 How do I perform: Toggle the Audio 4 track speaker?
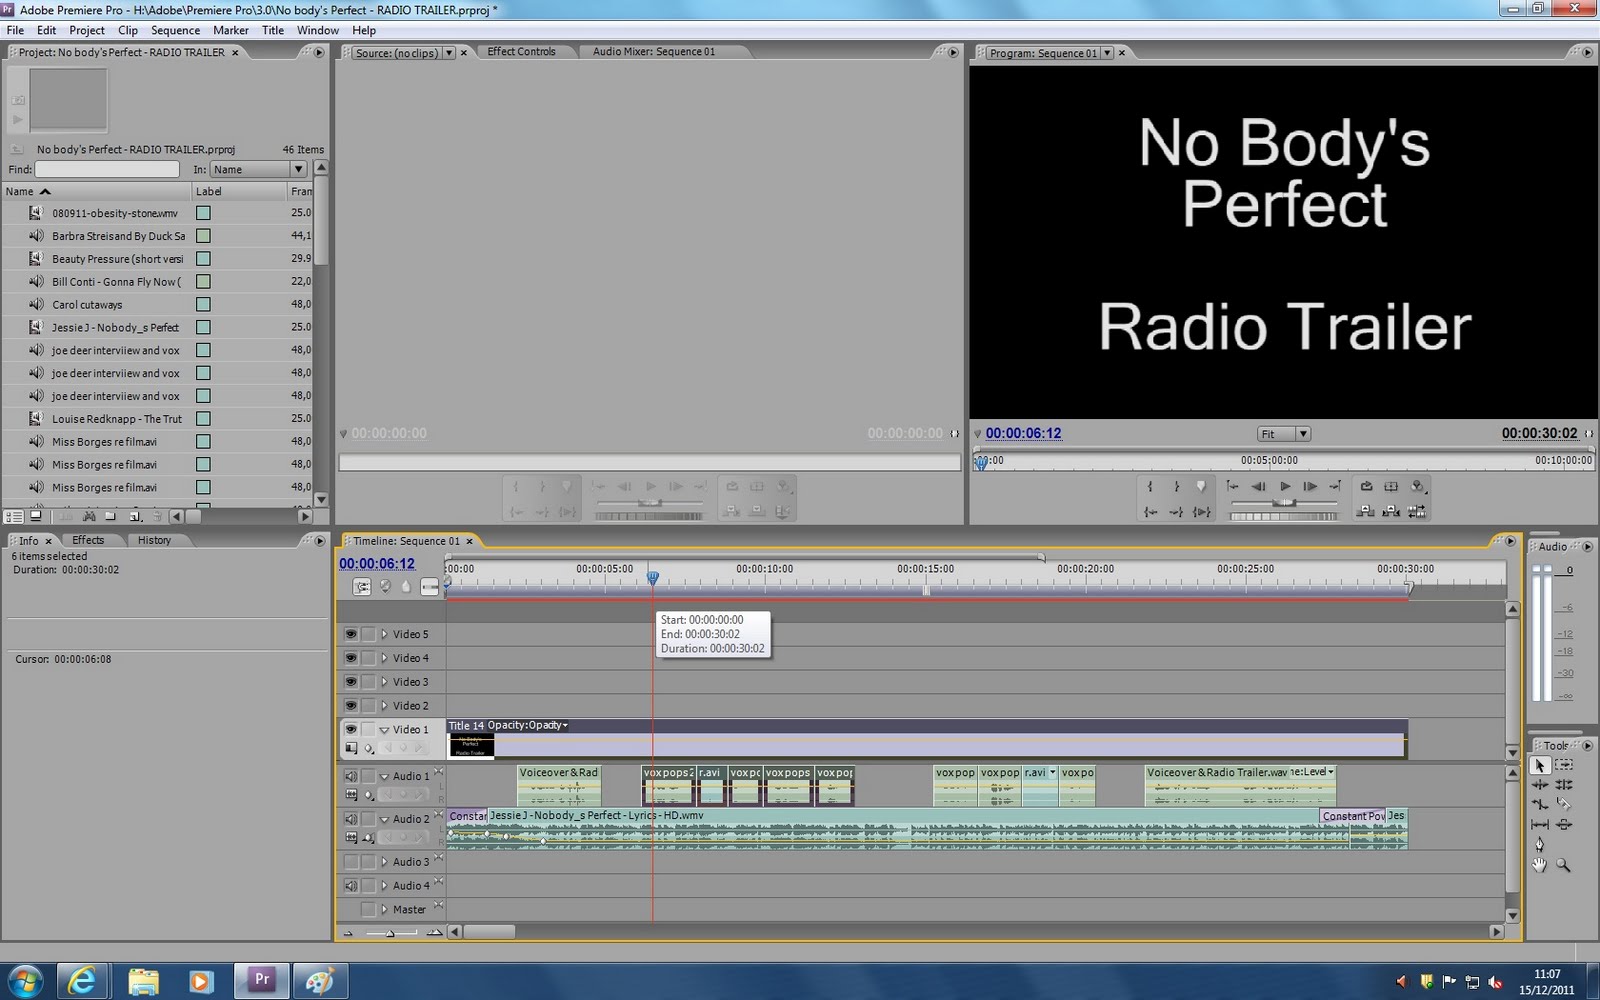tap(351, 886)
